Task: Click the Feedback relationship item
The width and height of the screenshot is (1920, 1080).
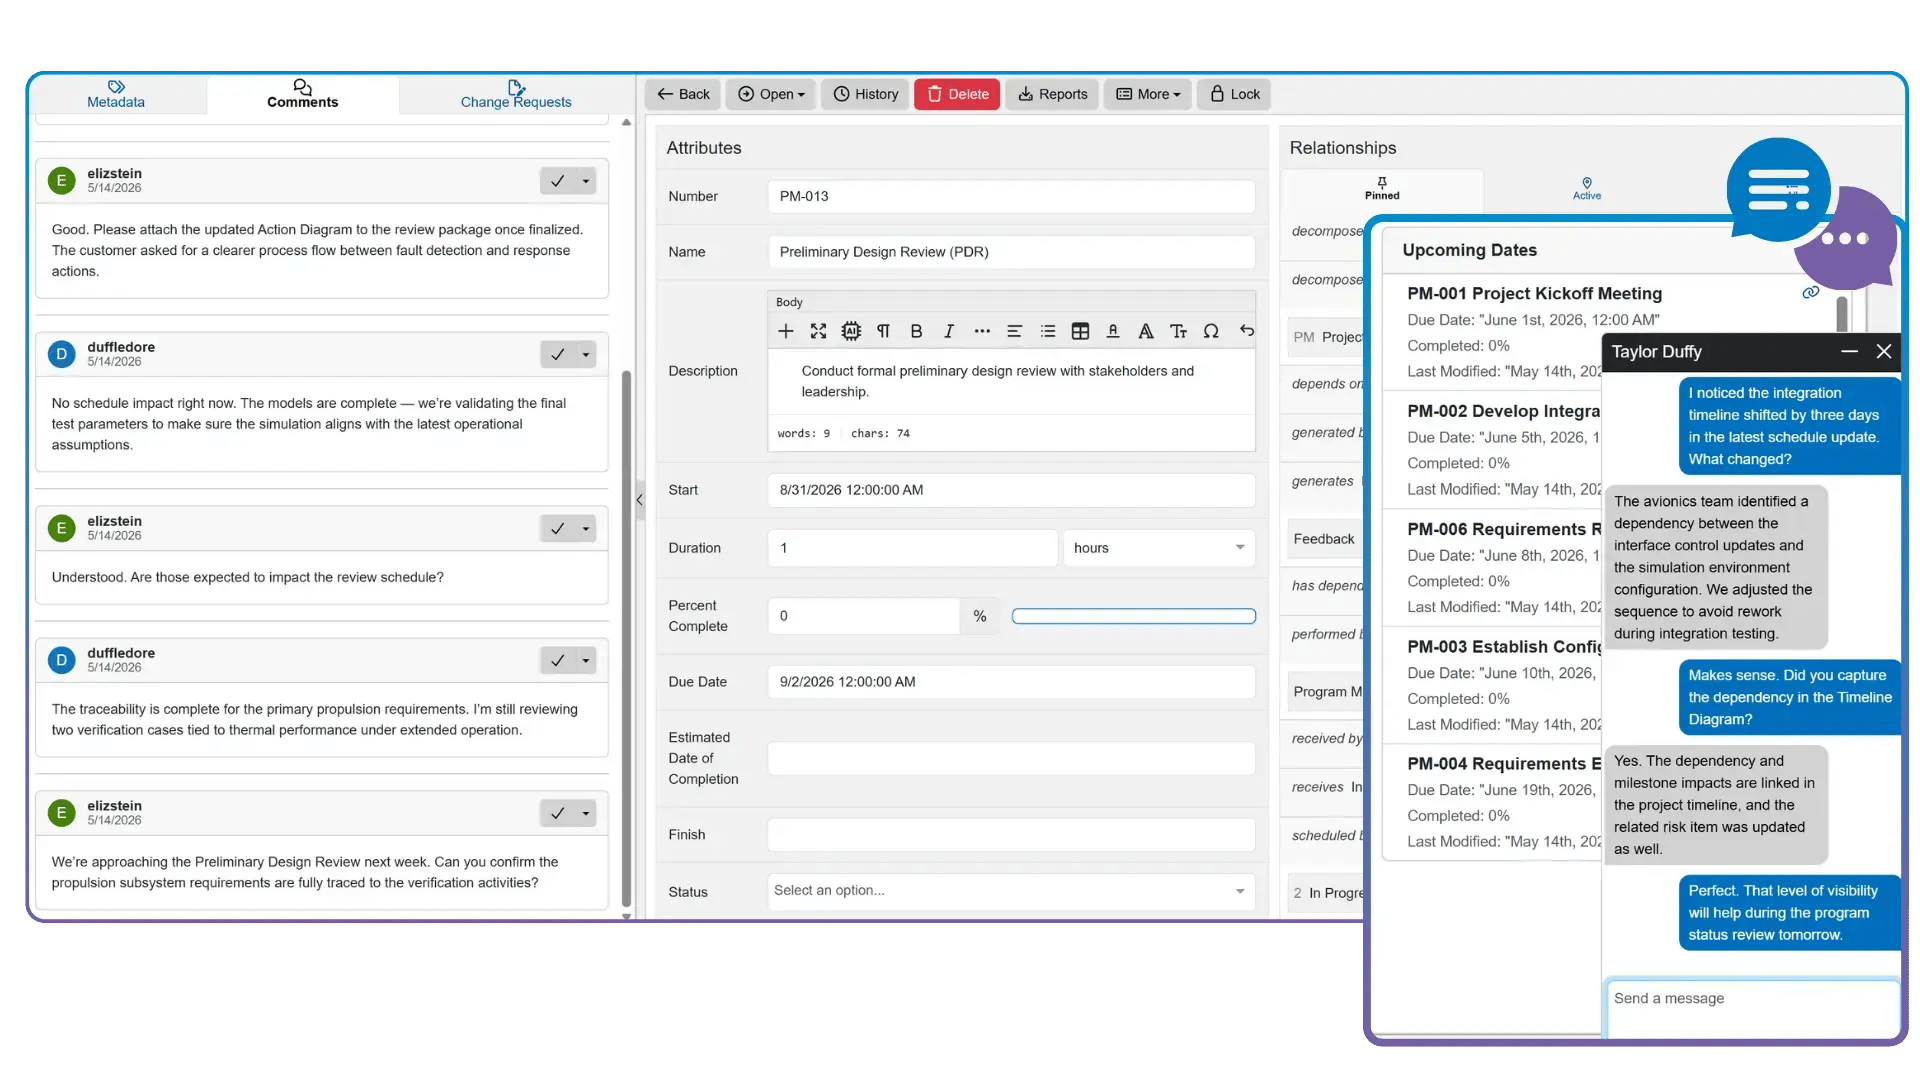Action: 1324,539
